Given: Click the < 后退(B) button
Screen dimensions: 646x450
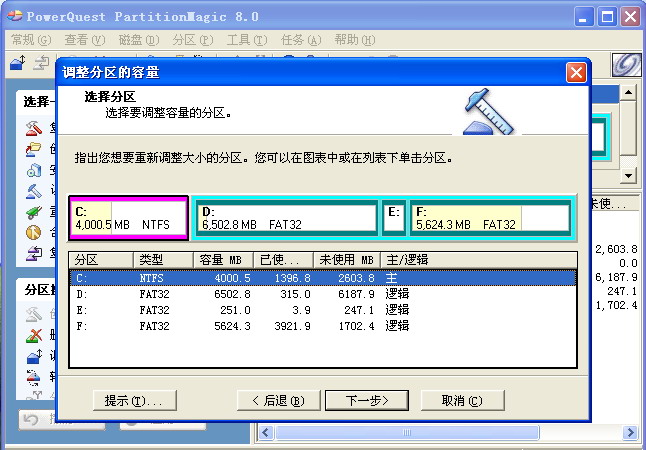Looking at the screenshot, I should 279,401.
